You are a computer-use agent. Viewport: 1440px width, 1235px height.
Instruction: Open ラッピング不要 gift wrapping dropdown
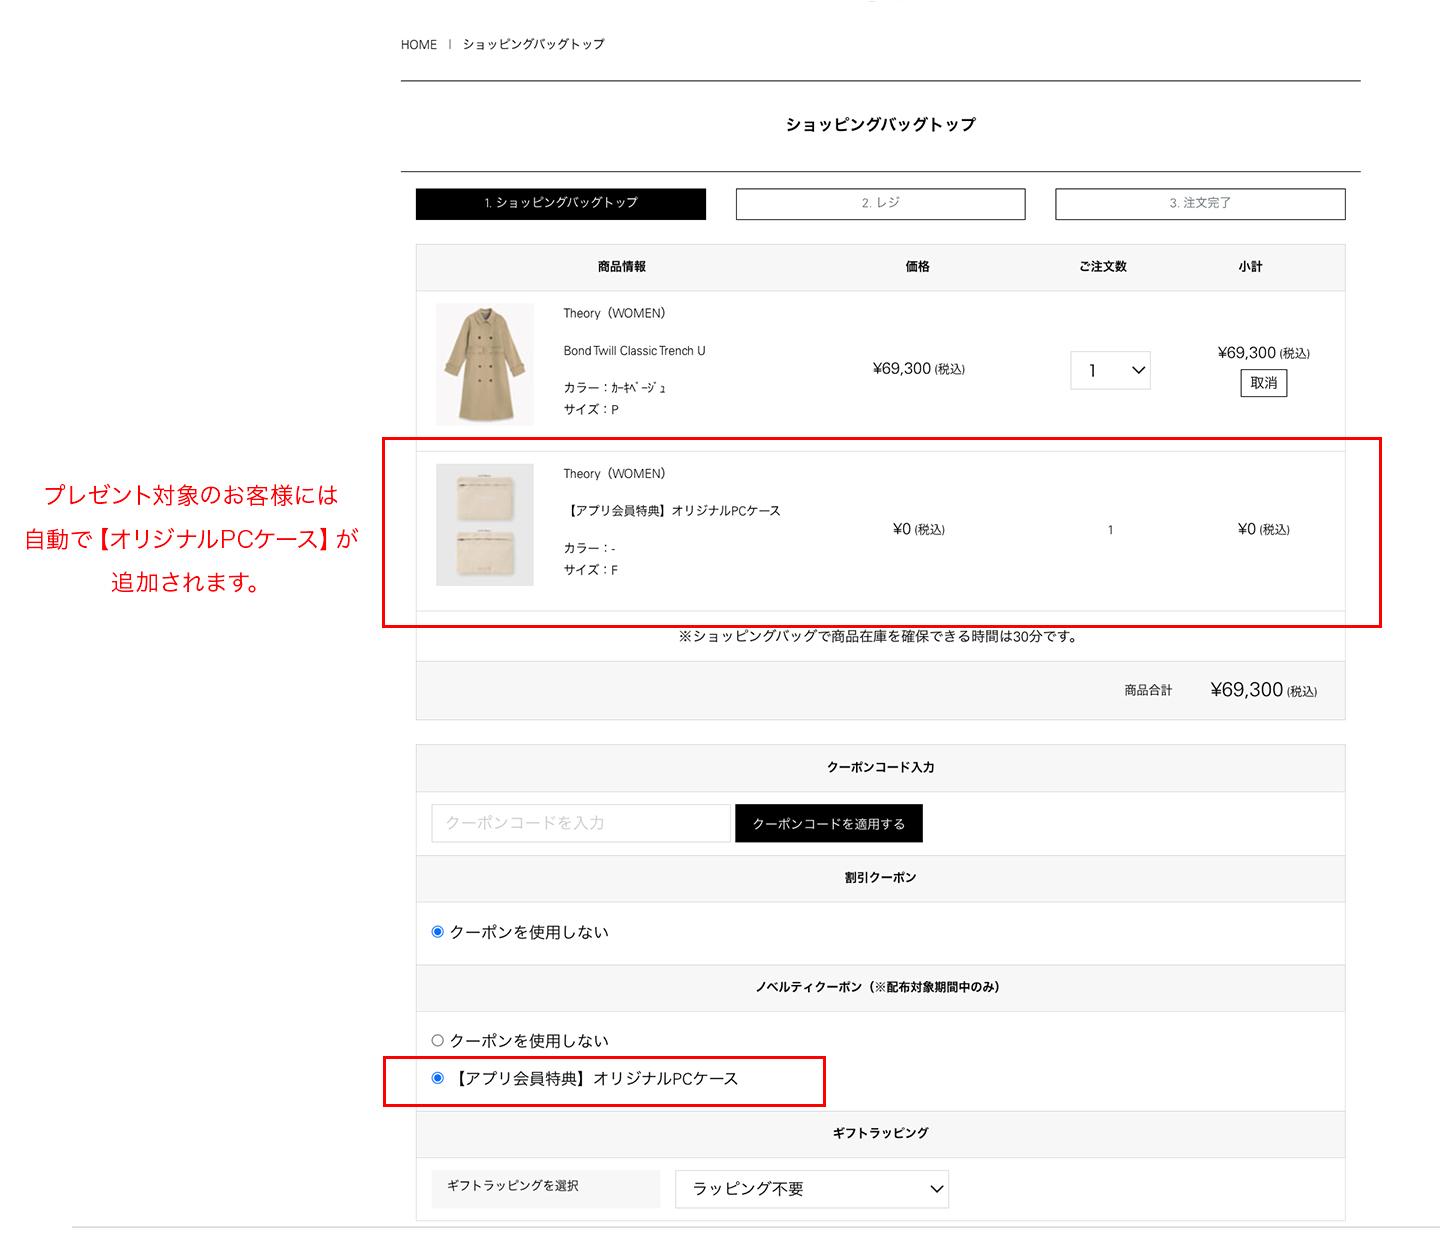click(x=812, y=1189)
